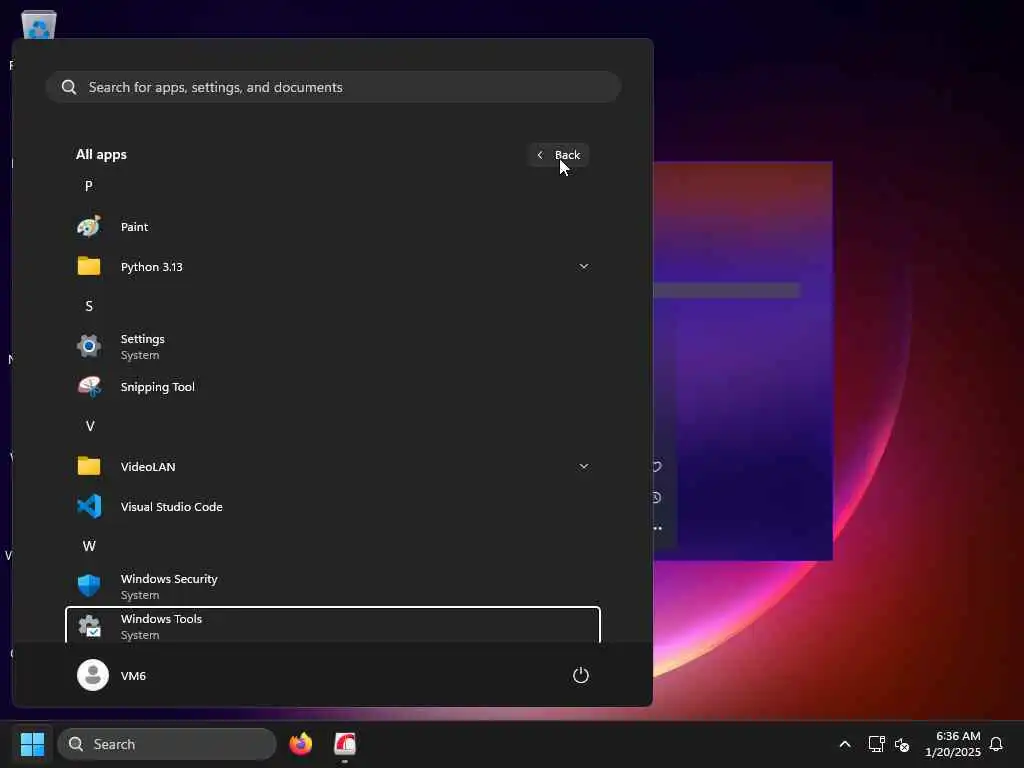Jump to letter V header
1024x768 pixels.
coord(89,426)
